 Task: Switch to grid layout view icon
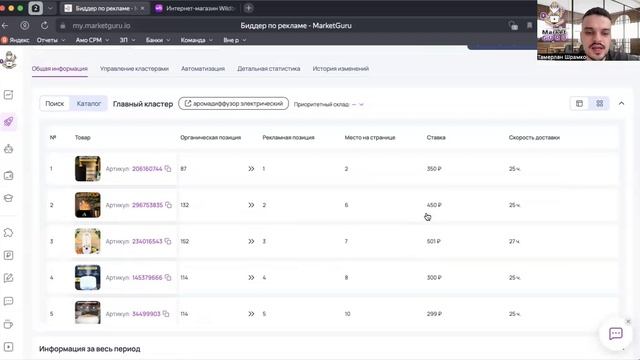[600, 104]
